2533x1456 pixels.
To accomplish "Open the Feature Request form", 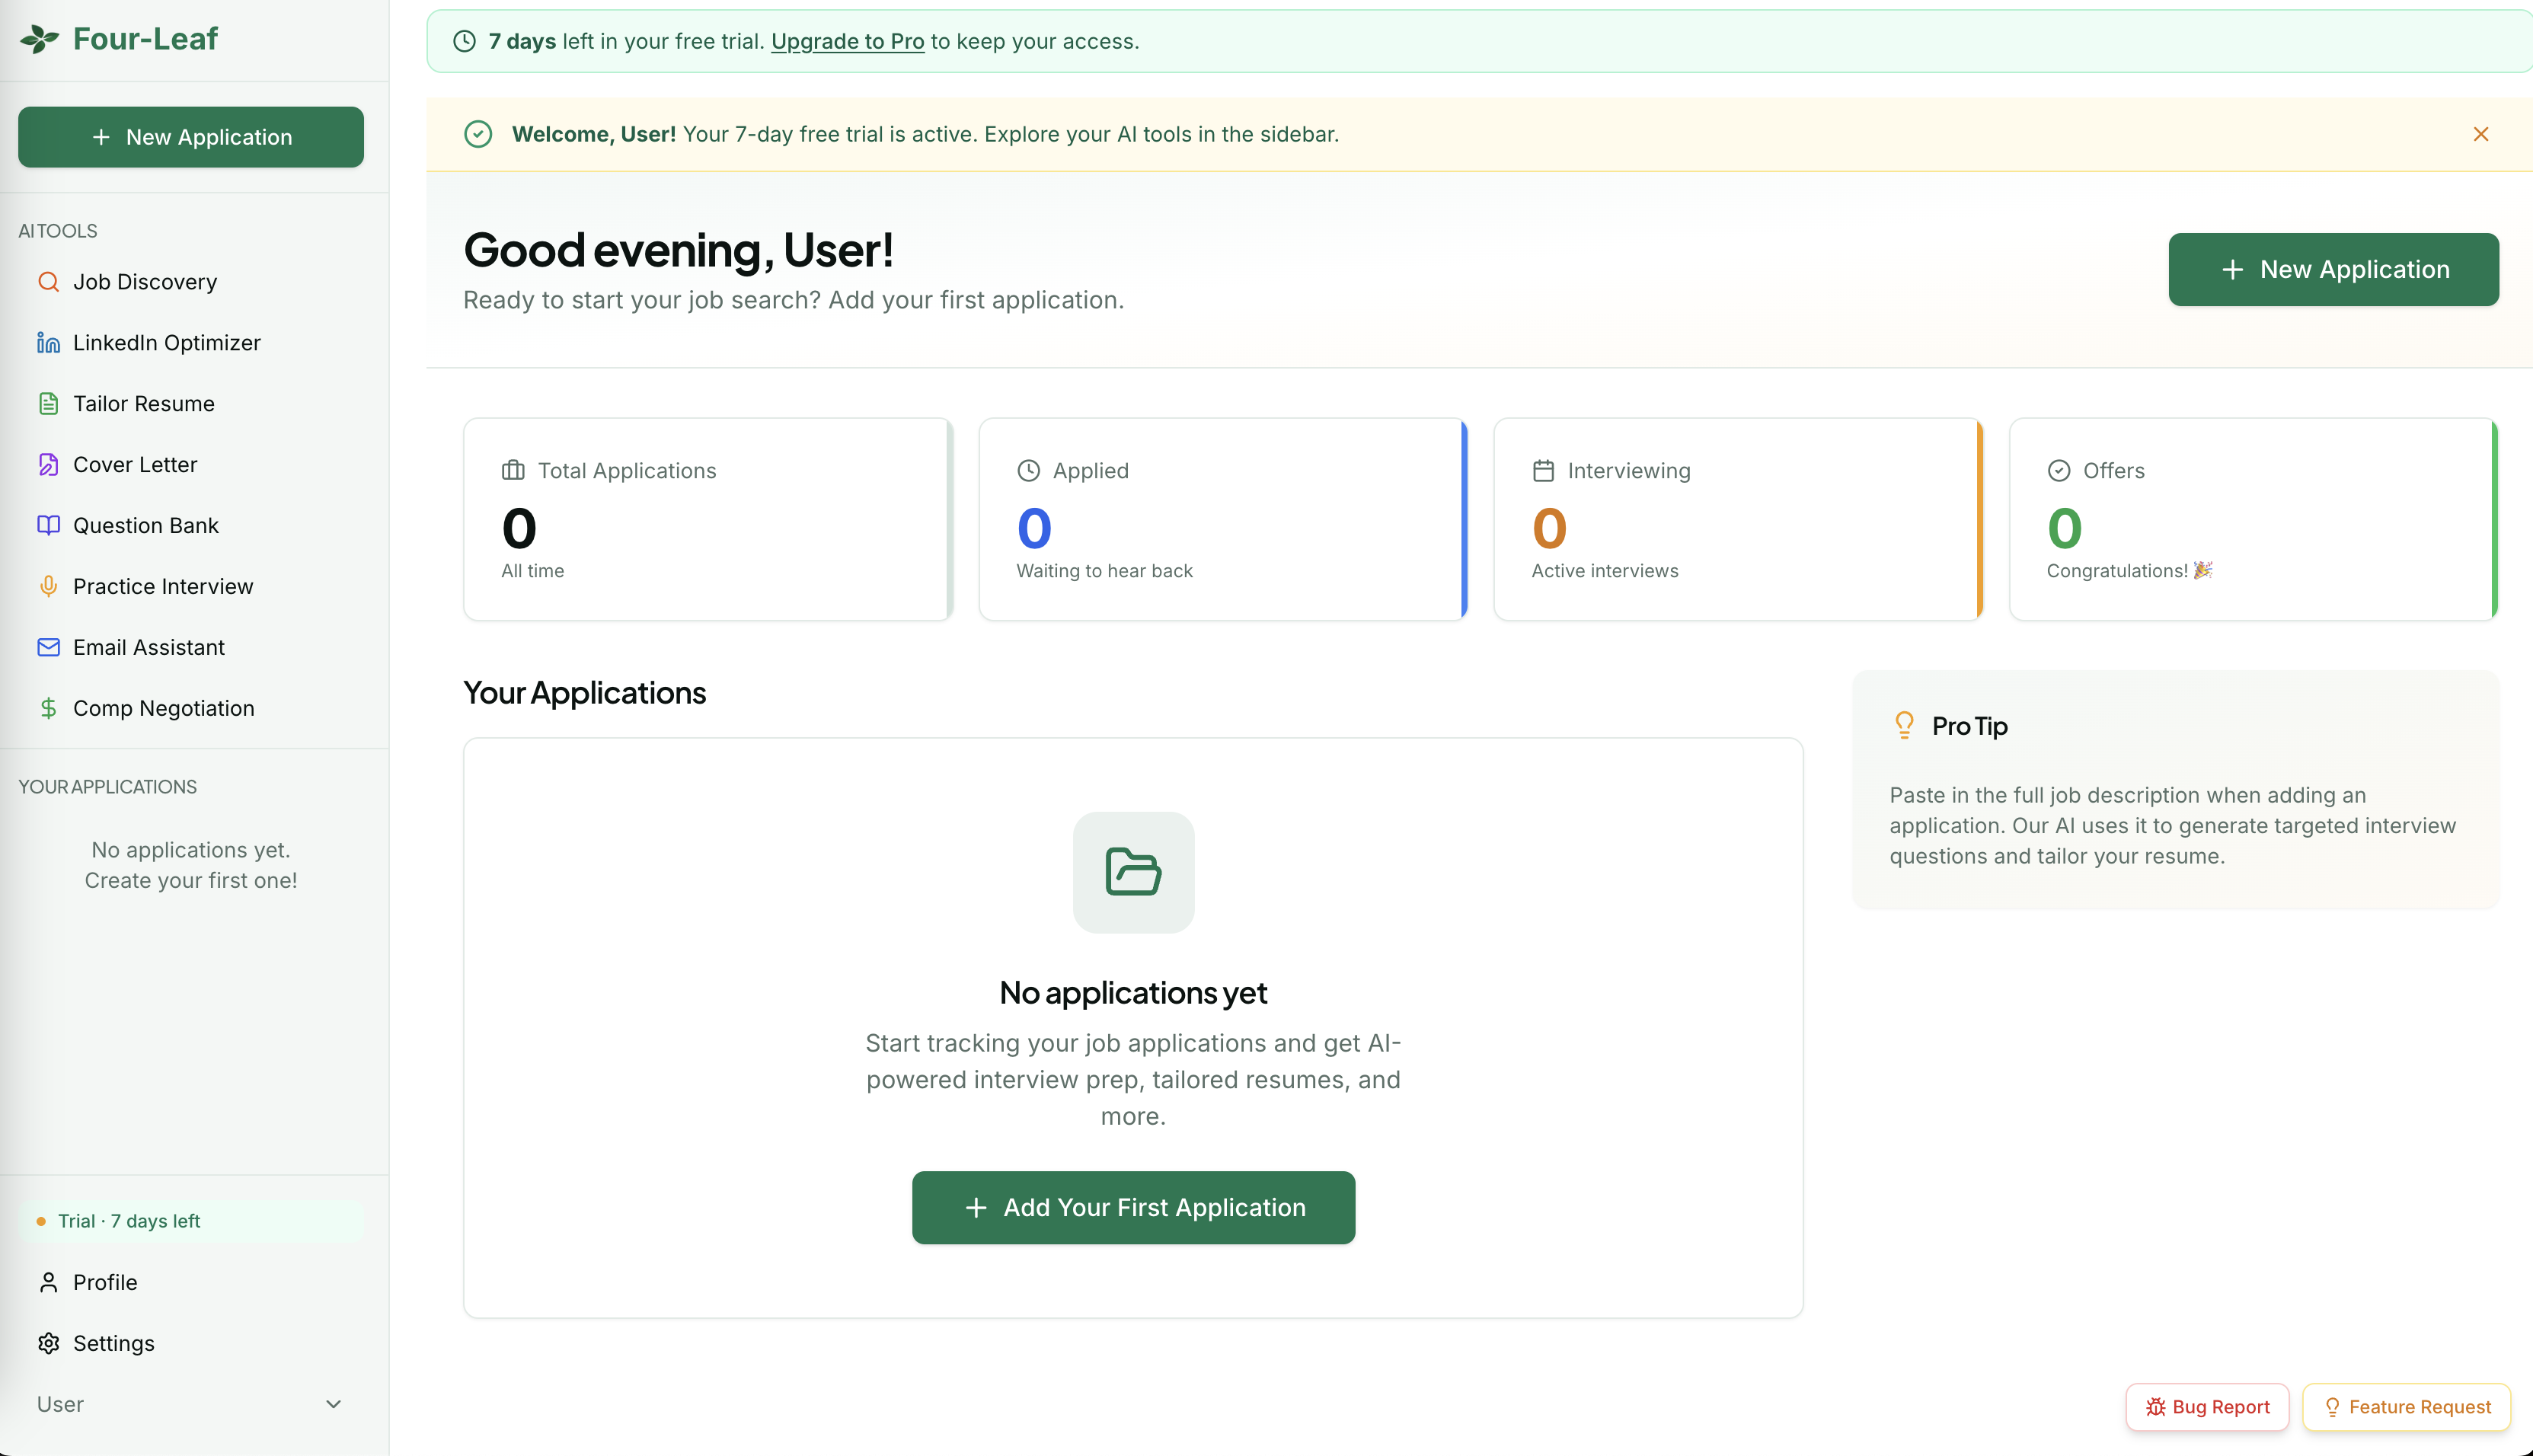I will coord(2406,1407).
